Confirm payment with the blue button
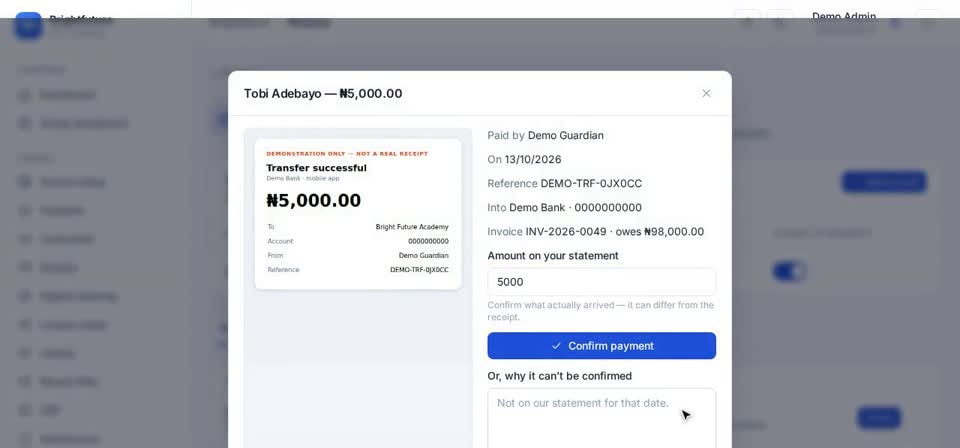This screenshot has width=960, height=448. click(601, 346)
